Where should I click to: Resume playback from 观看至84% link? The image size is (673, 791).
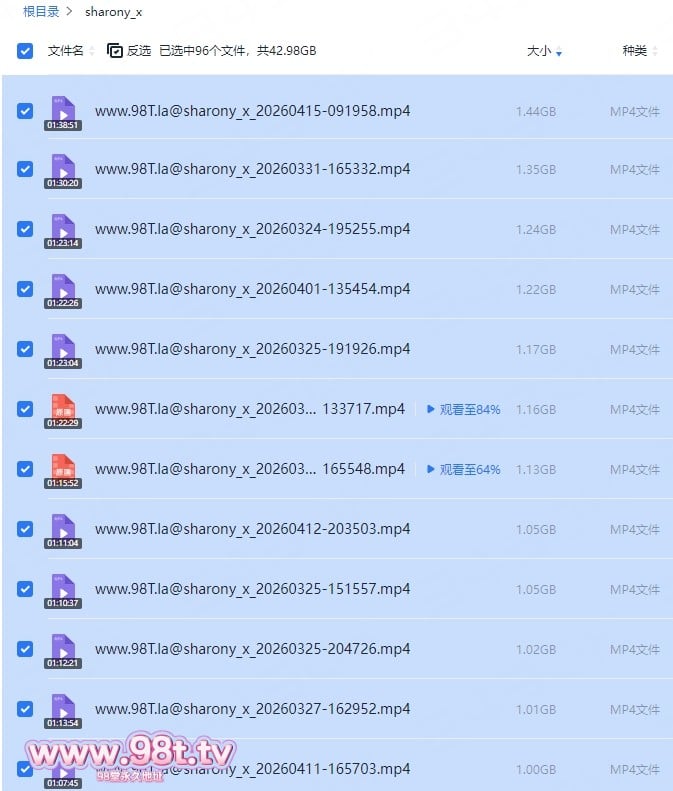[x=463, y=409]
